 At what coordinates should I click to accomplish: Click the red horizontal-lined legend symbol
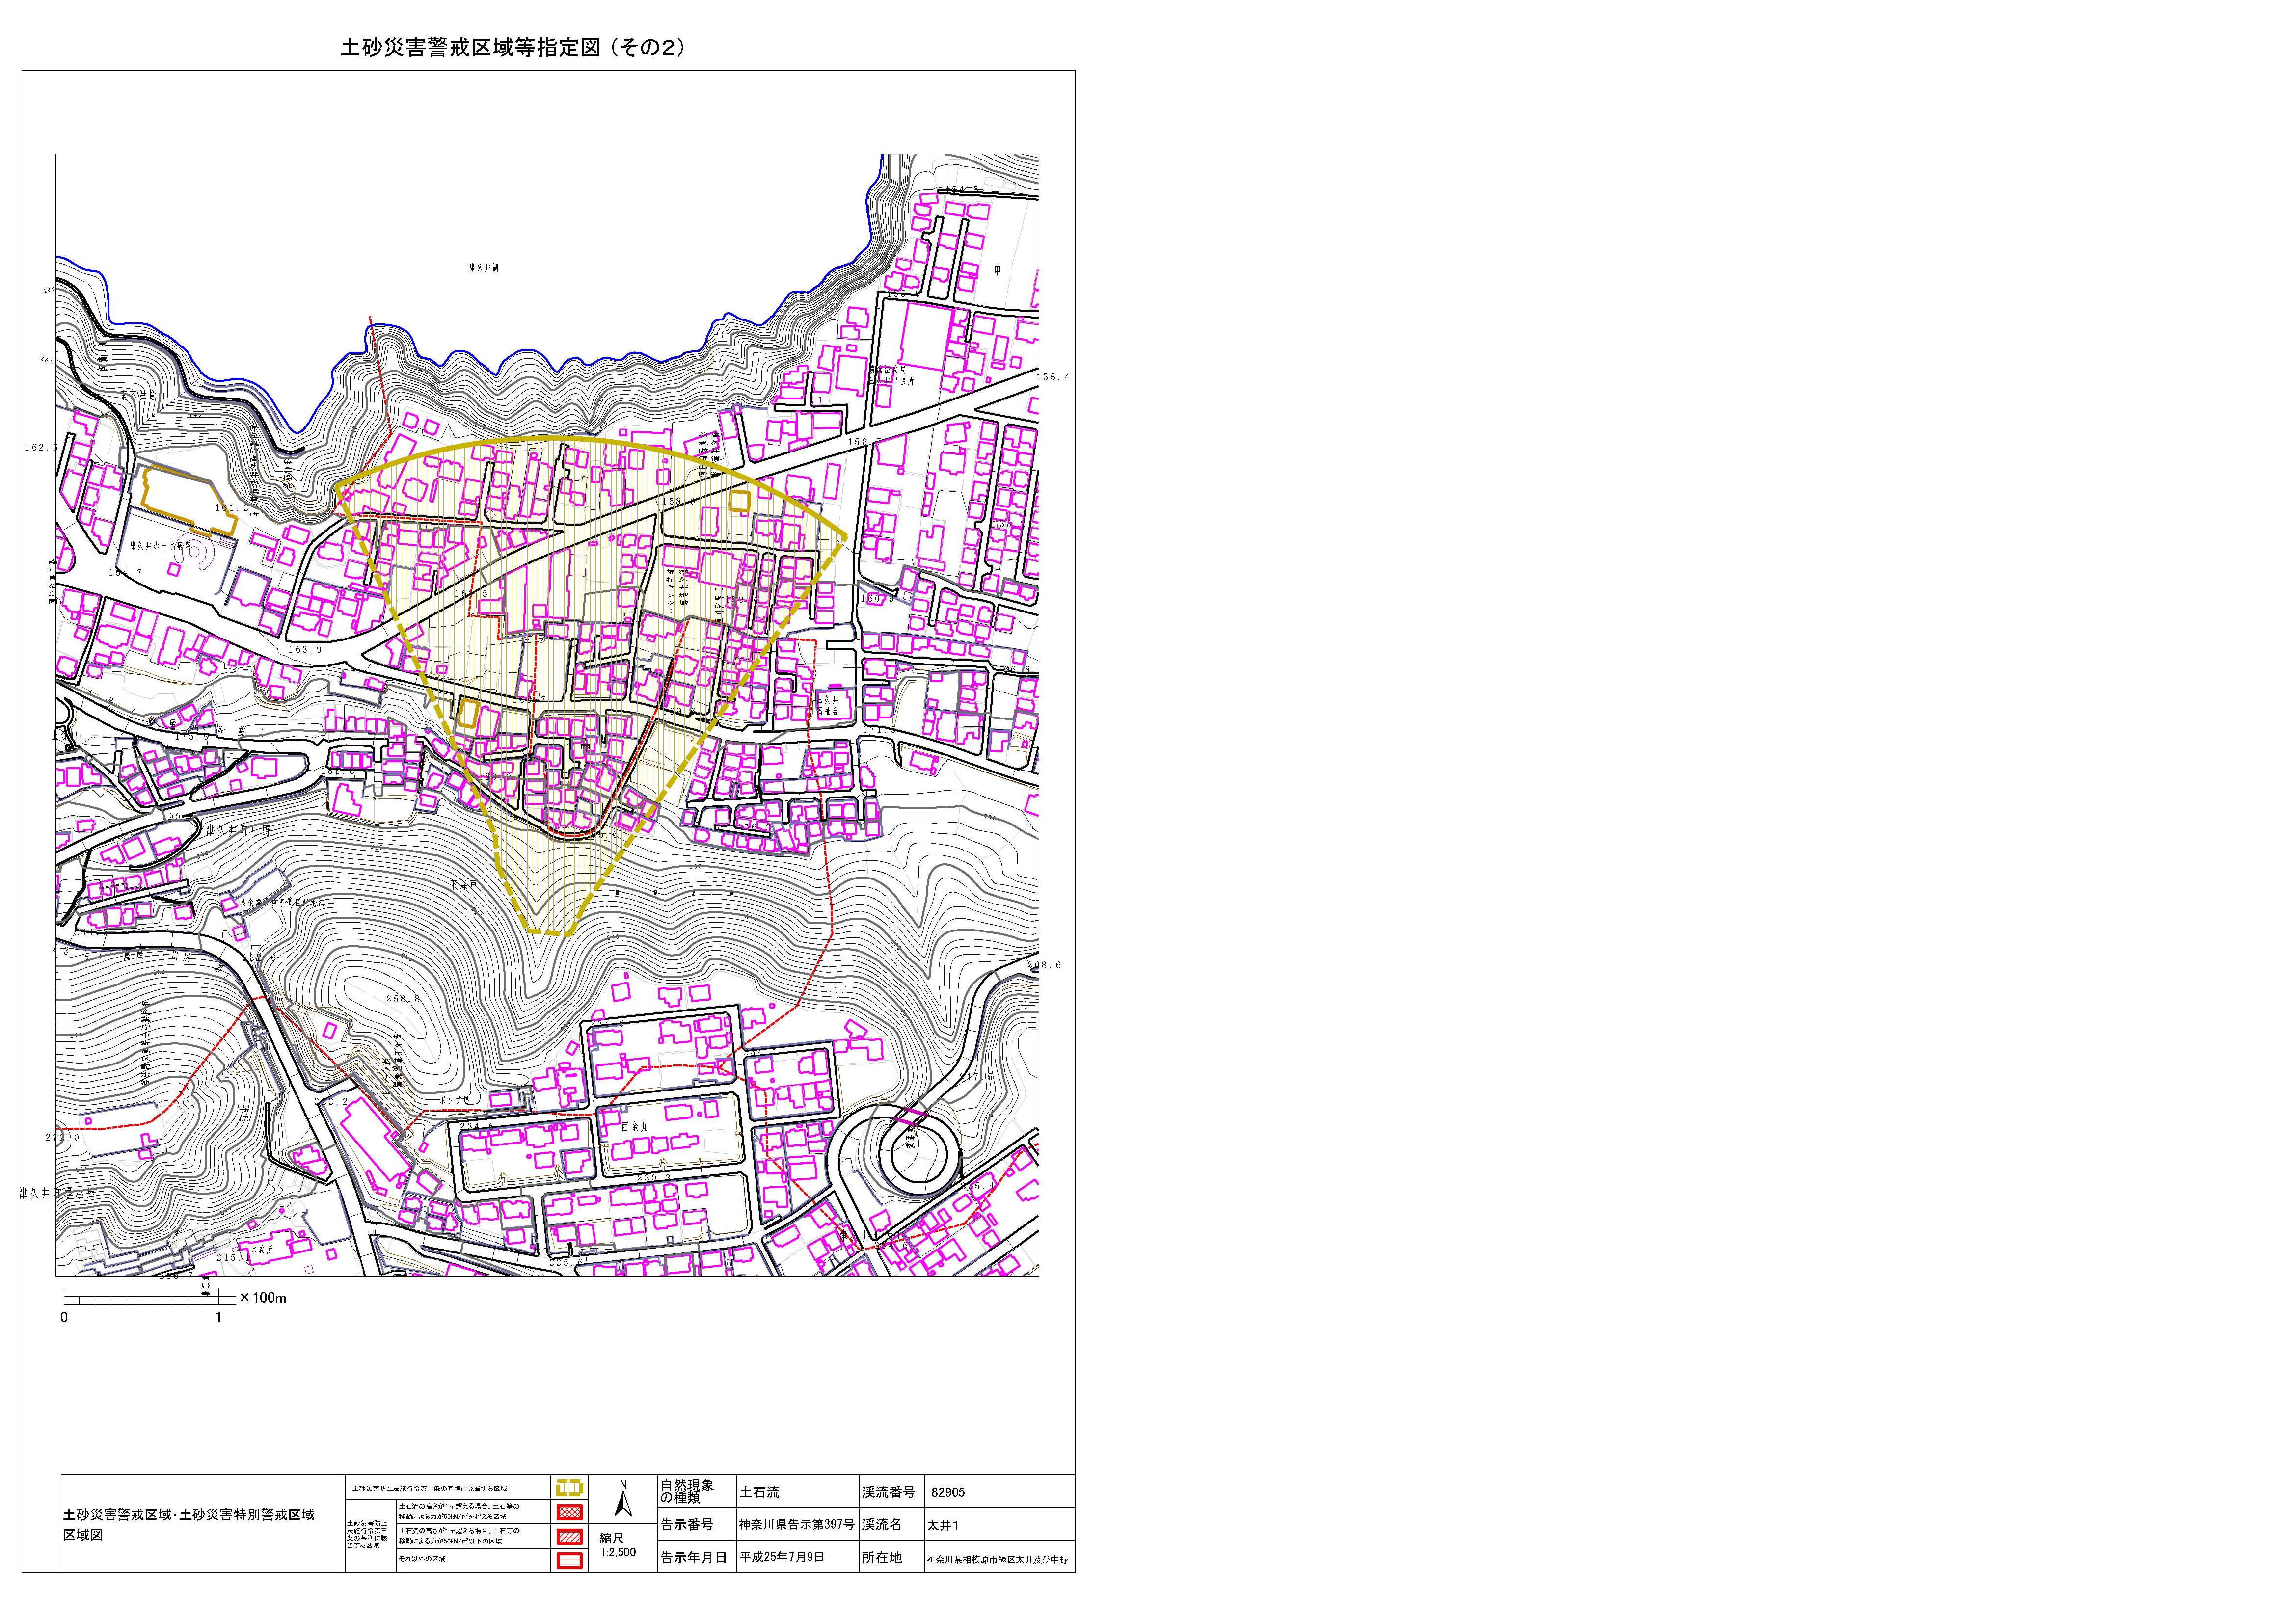[569, 1561]
